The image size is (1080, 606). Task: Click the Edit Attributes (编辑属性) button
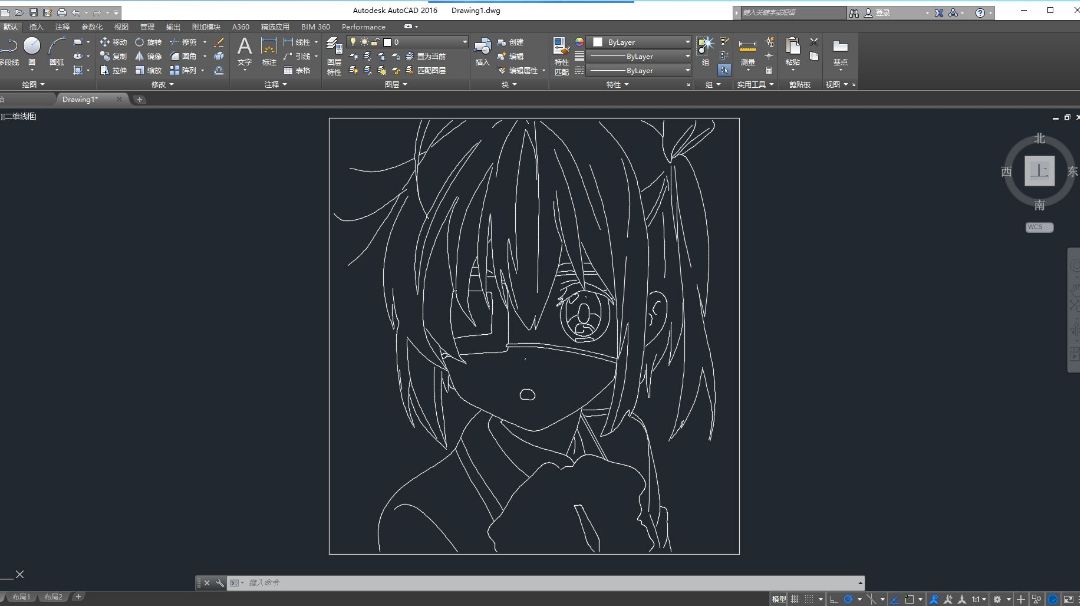coord(517,70)
